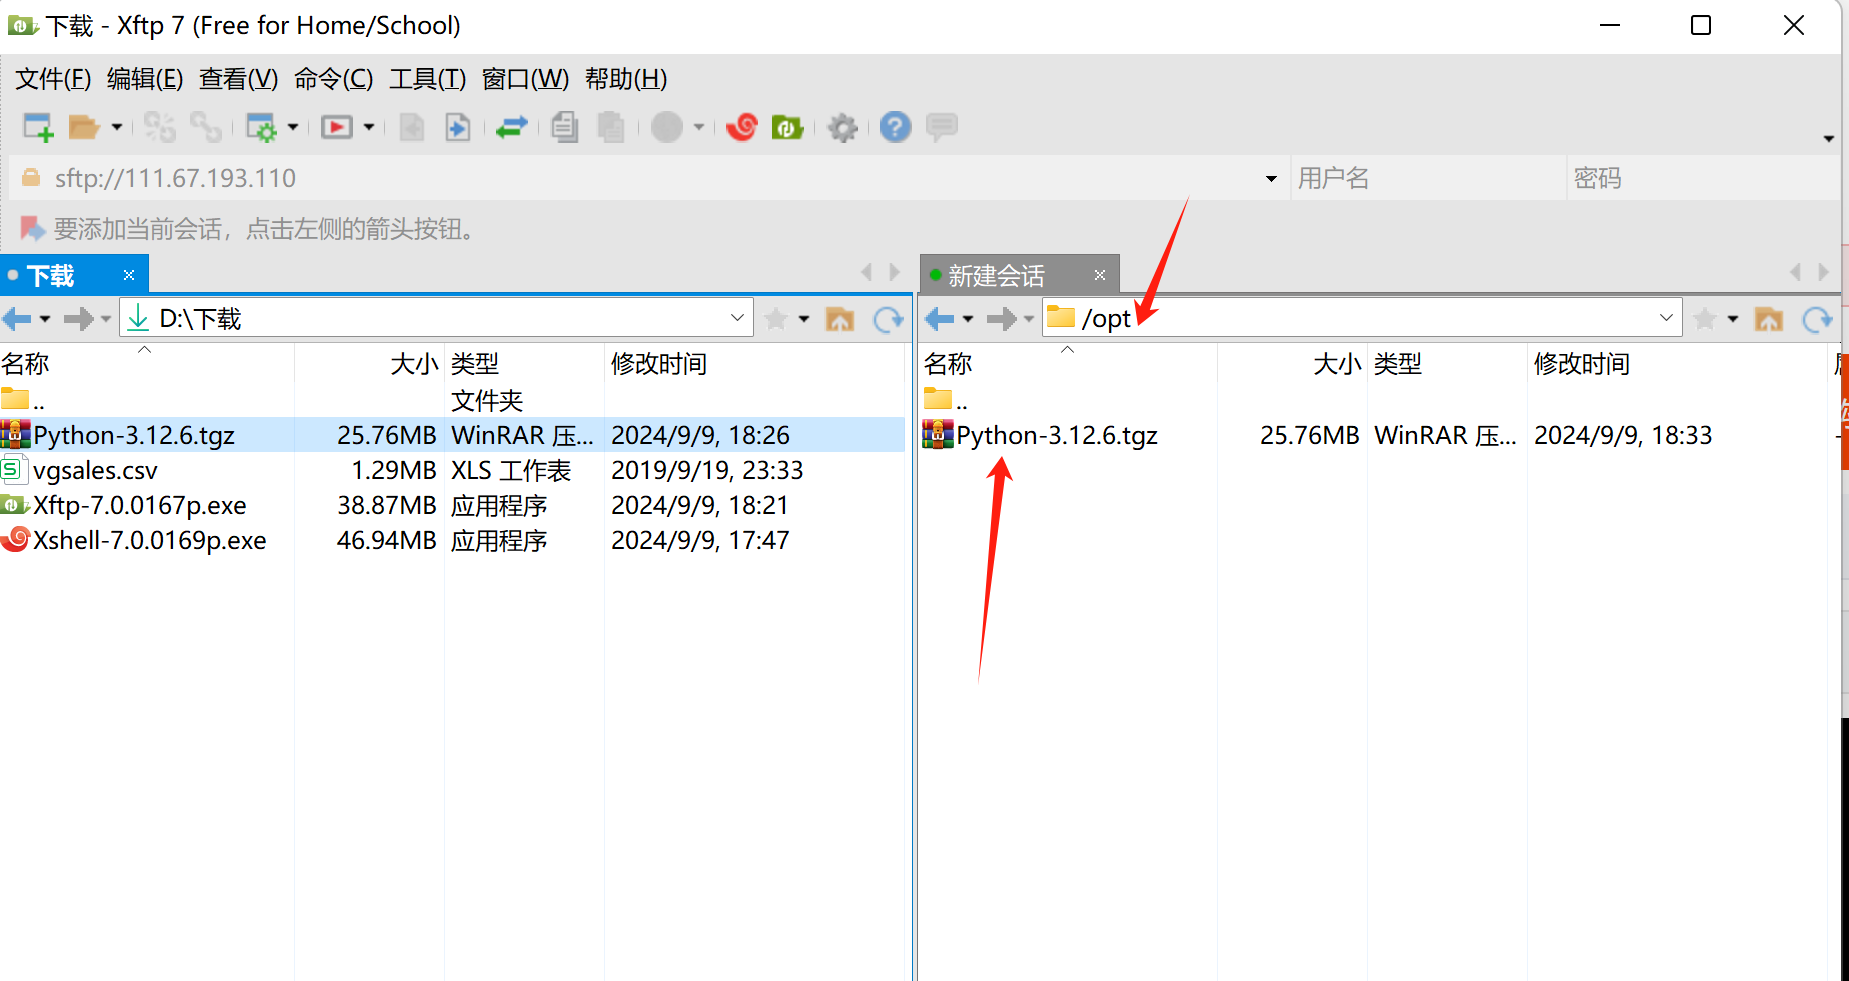Open the 命令(C) menu
Screen dimensions: 1849x981
pos(333,79)
